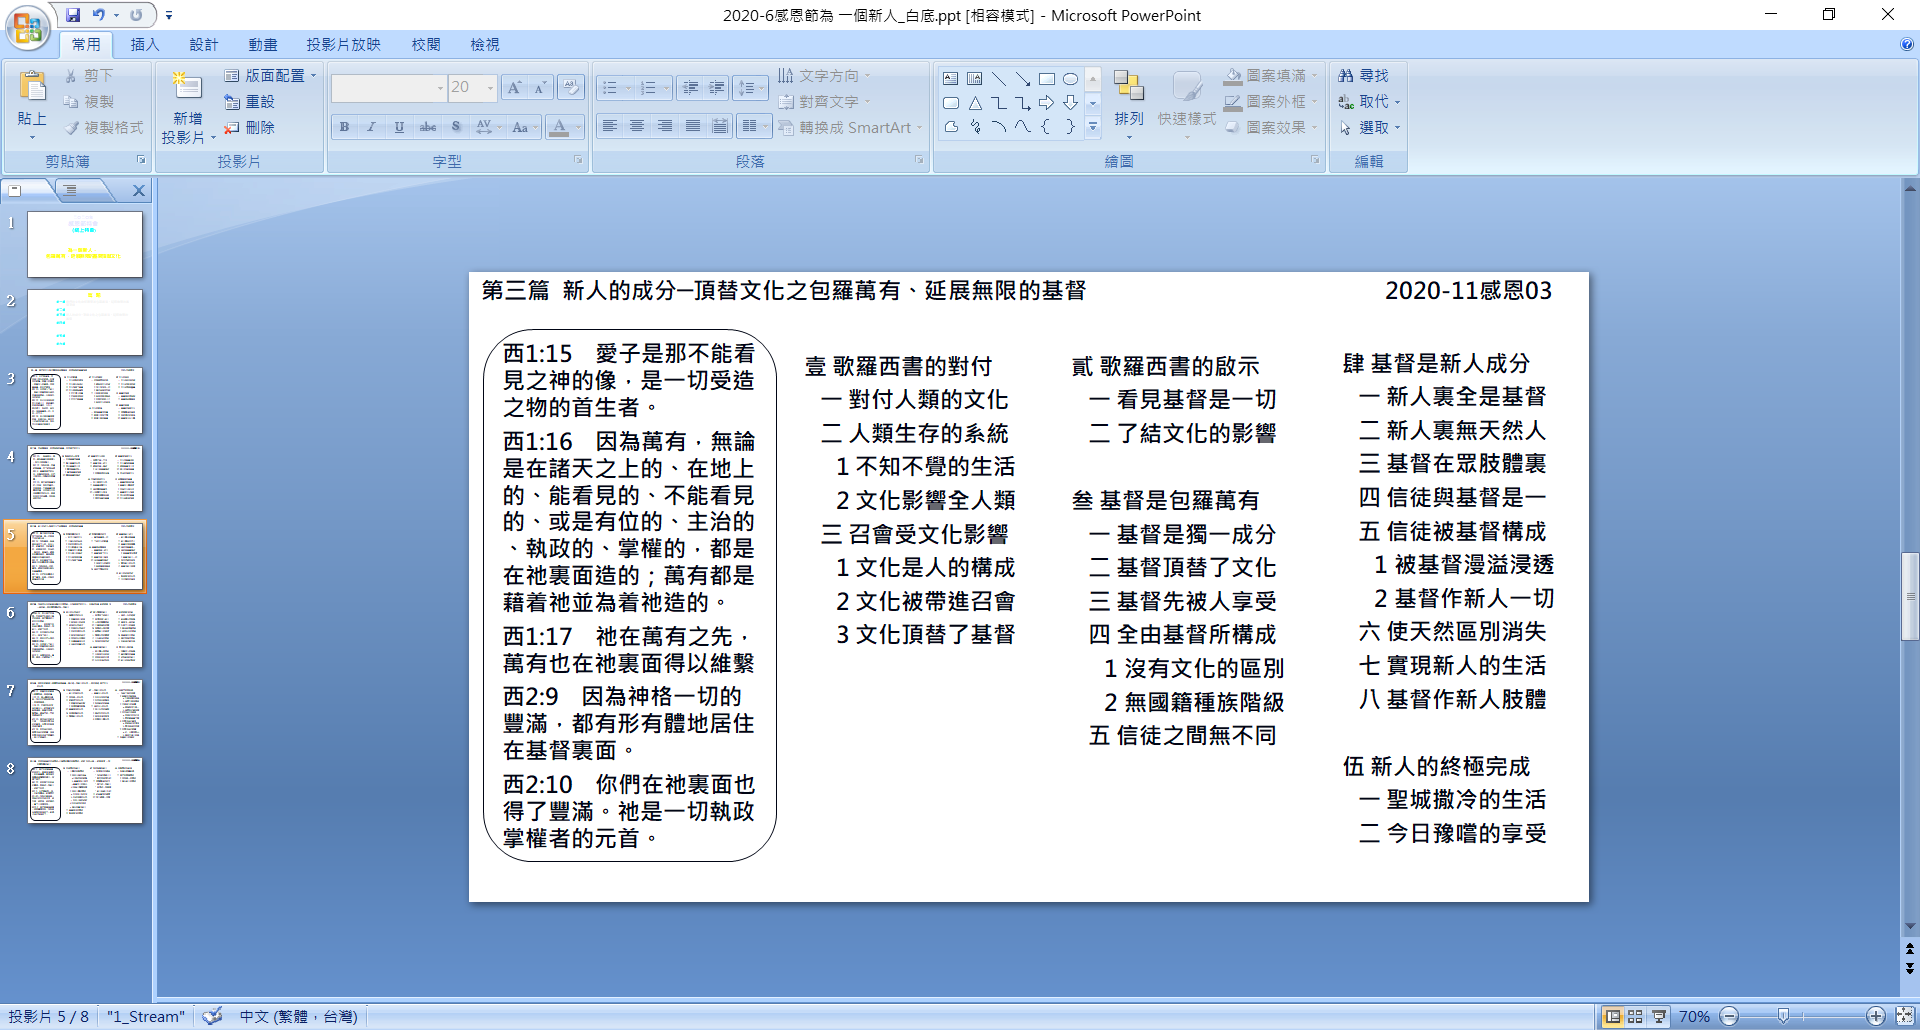Toggle Normal view button in status bar
The image size is (1920, 1030).
pyautogui.click(x=1612, y=1016)
